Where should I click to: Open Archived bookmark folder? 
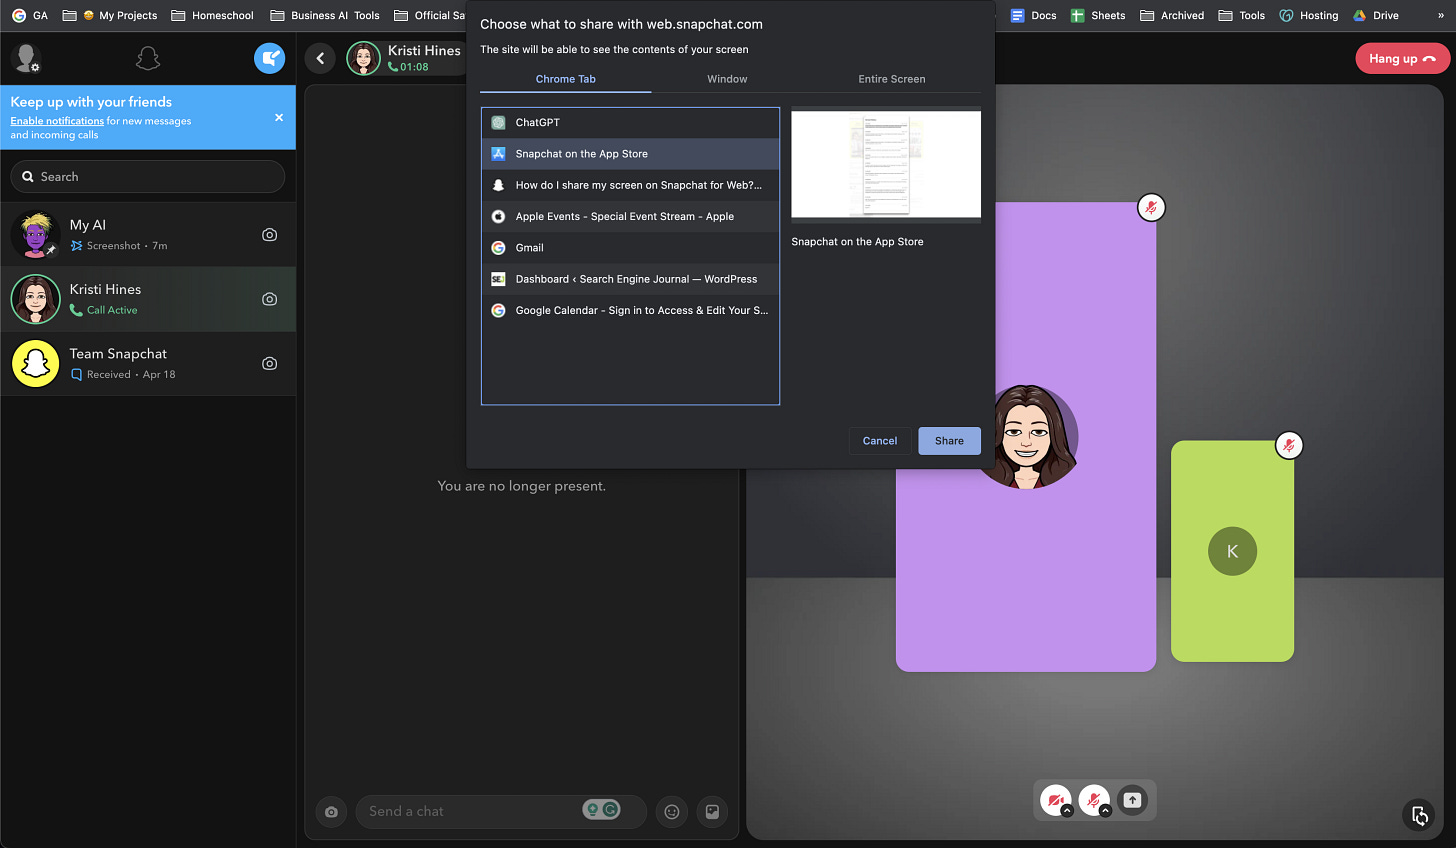tap(1171, 15)
